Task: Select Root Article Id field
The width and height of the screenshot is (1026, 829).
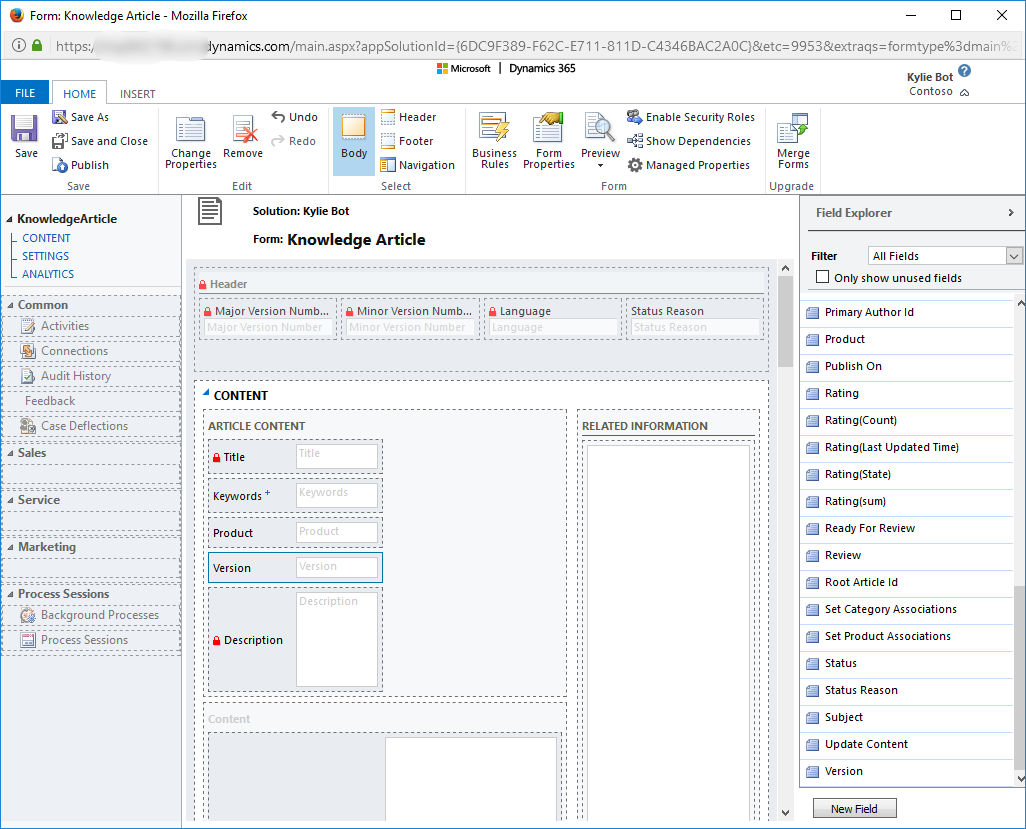Action: click(907, 582)
